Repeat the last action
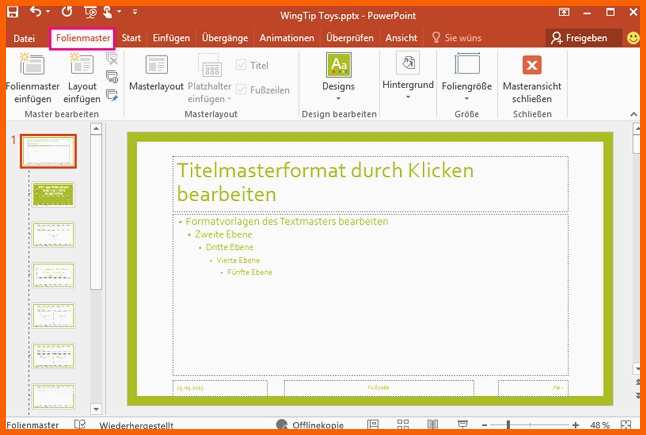The width and height of the screenshot is (646, 435). (67, 12)
